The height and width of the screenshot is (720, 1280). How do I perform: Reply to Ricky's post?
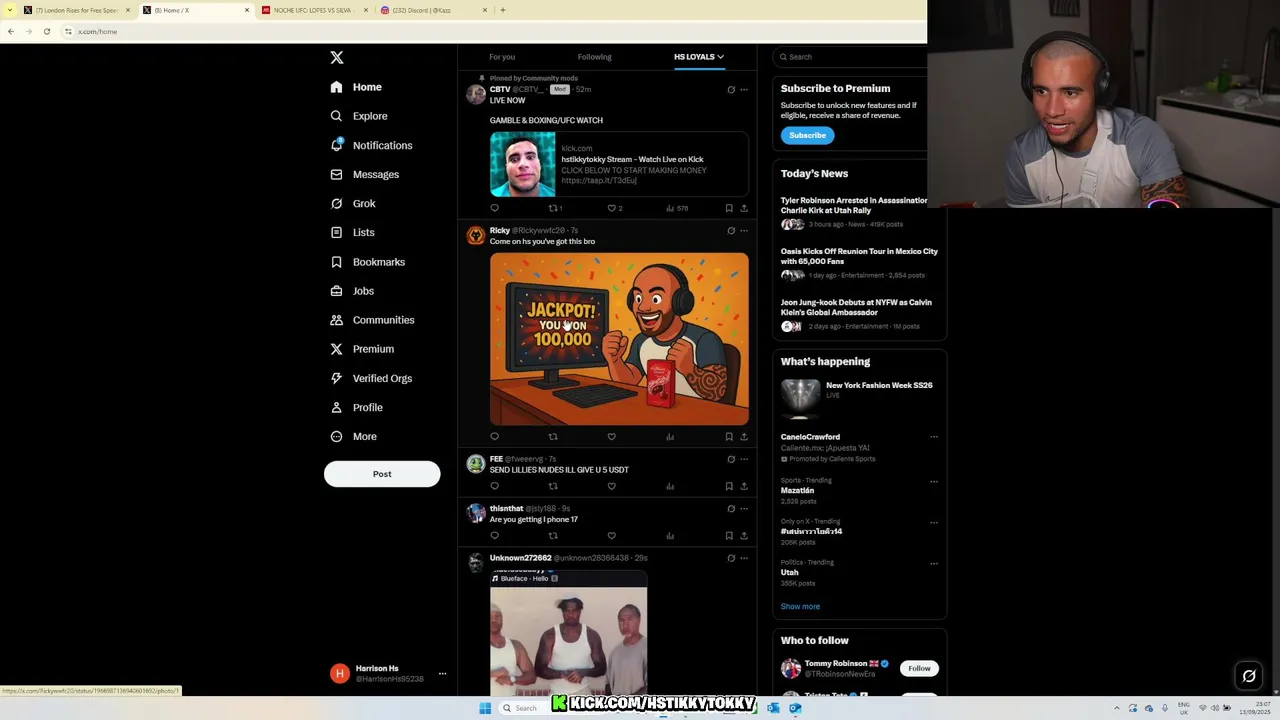tap(494, 437)
